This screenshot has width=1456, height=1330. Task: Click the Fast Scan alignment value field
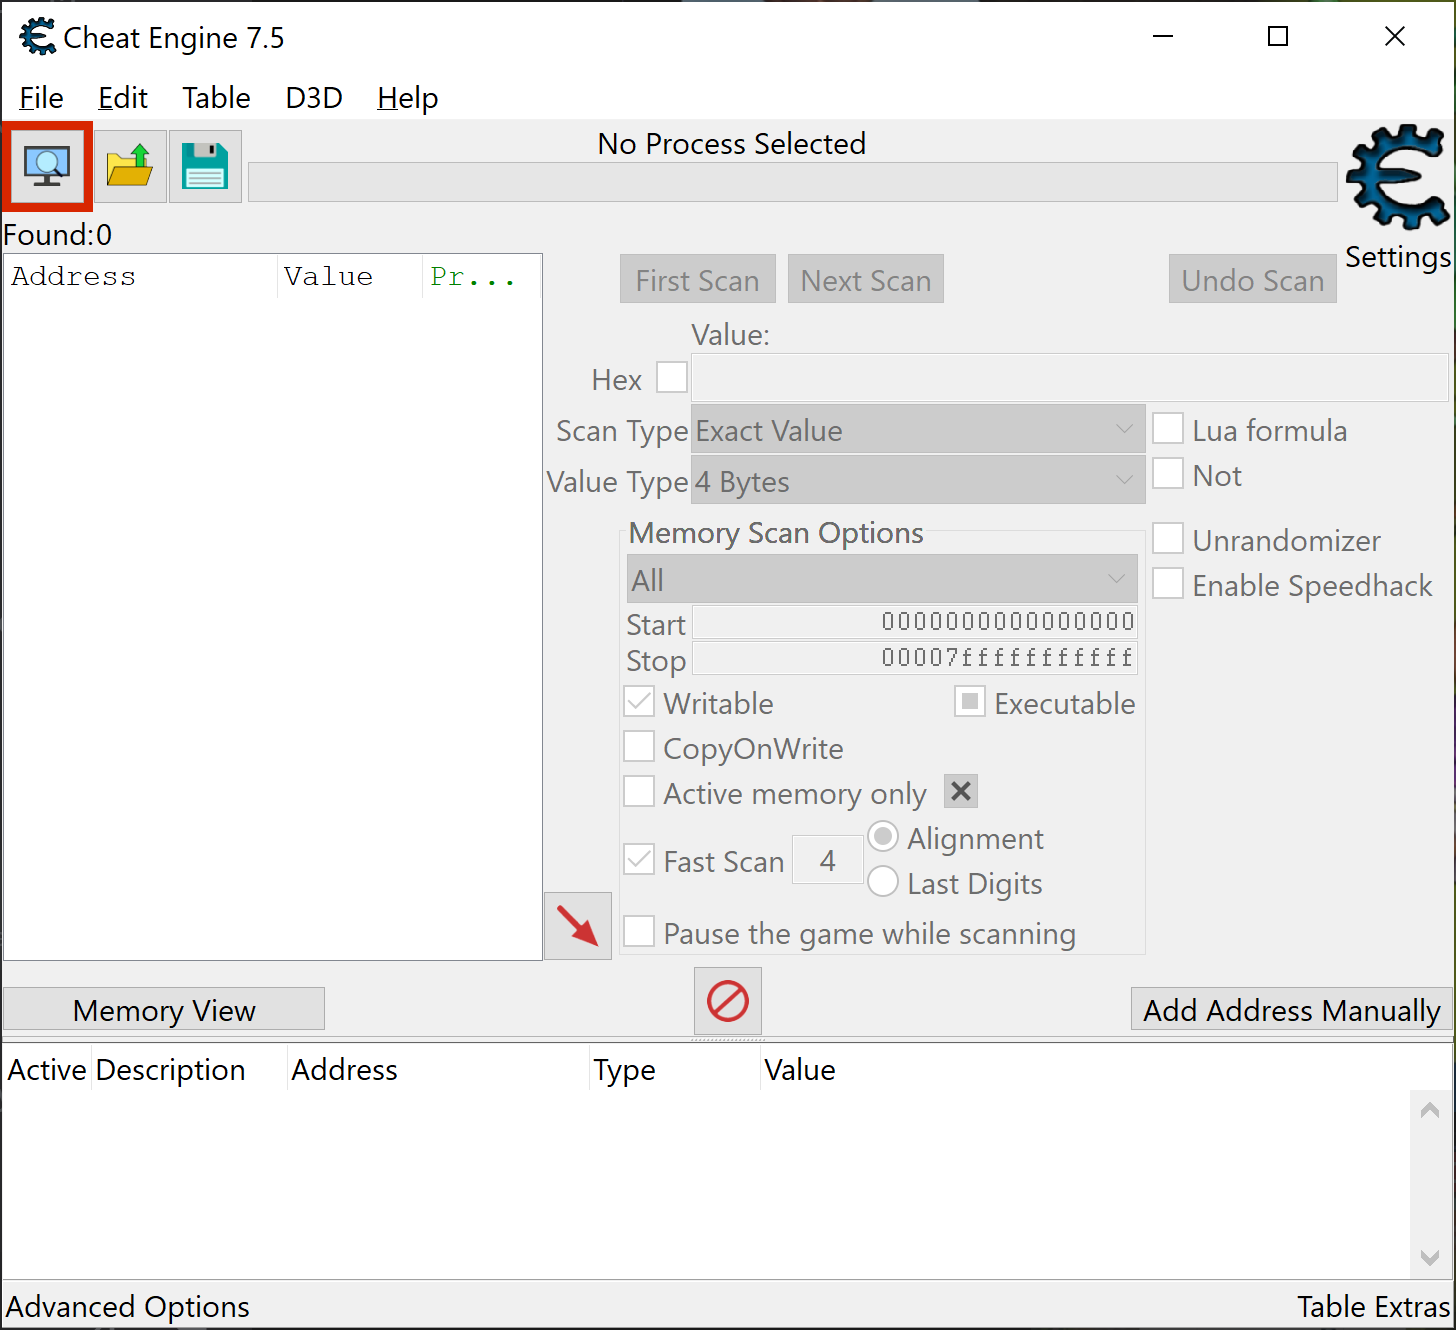[828, 860]
